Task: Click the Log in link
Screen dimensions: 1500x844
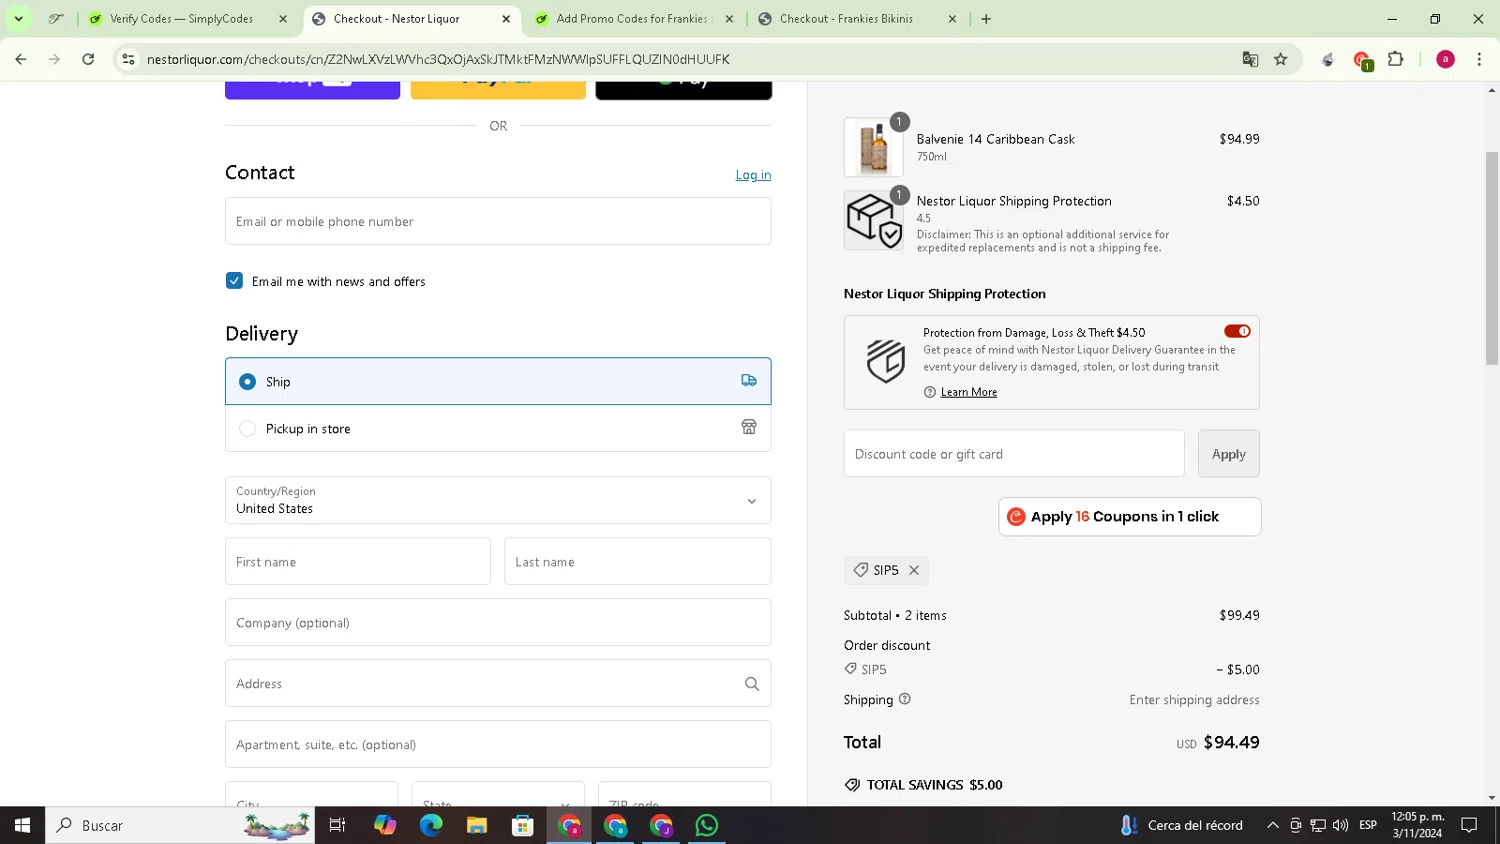Action: pyautogui.click(x=753, y=175)
